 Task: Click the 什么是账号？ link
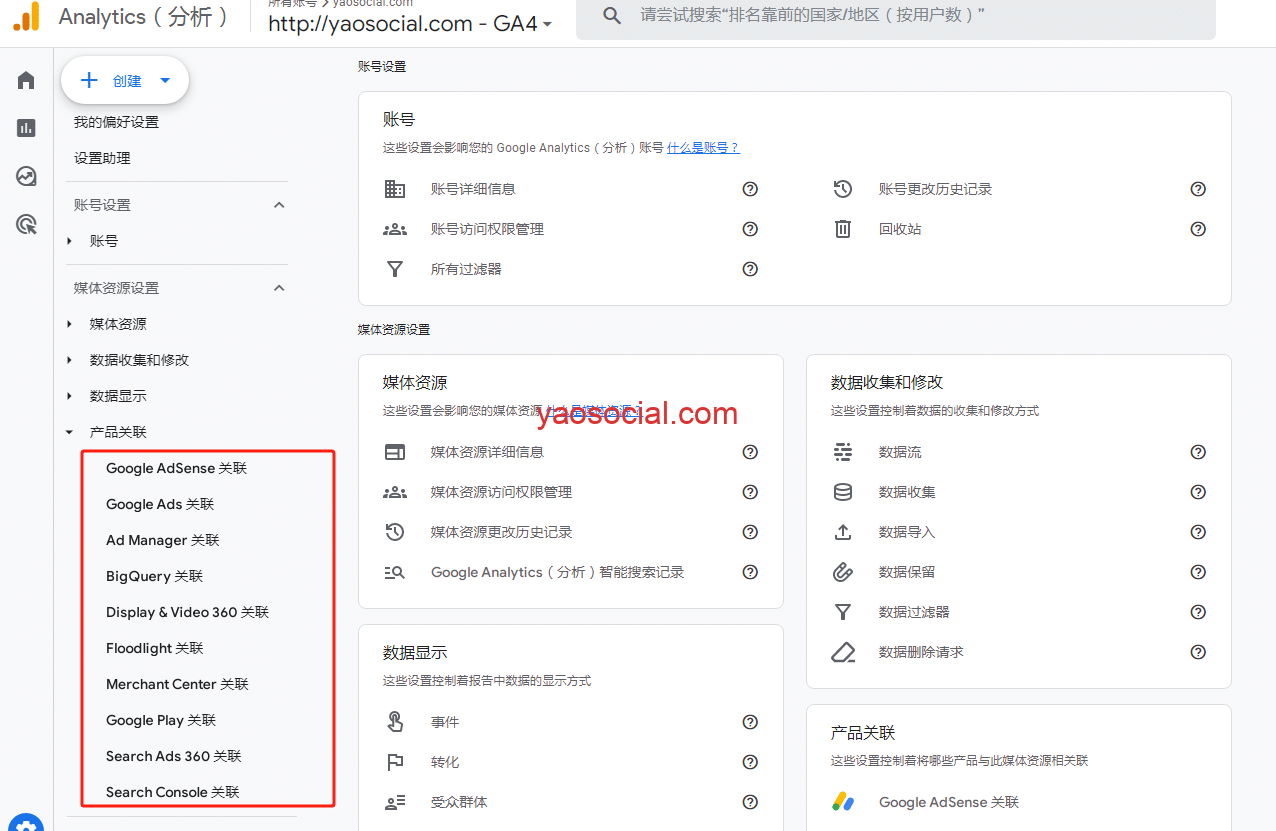click(x=703, y=148)
